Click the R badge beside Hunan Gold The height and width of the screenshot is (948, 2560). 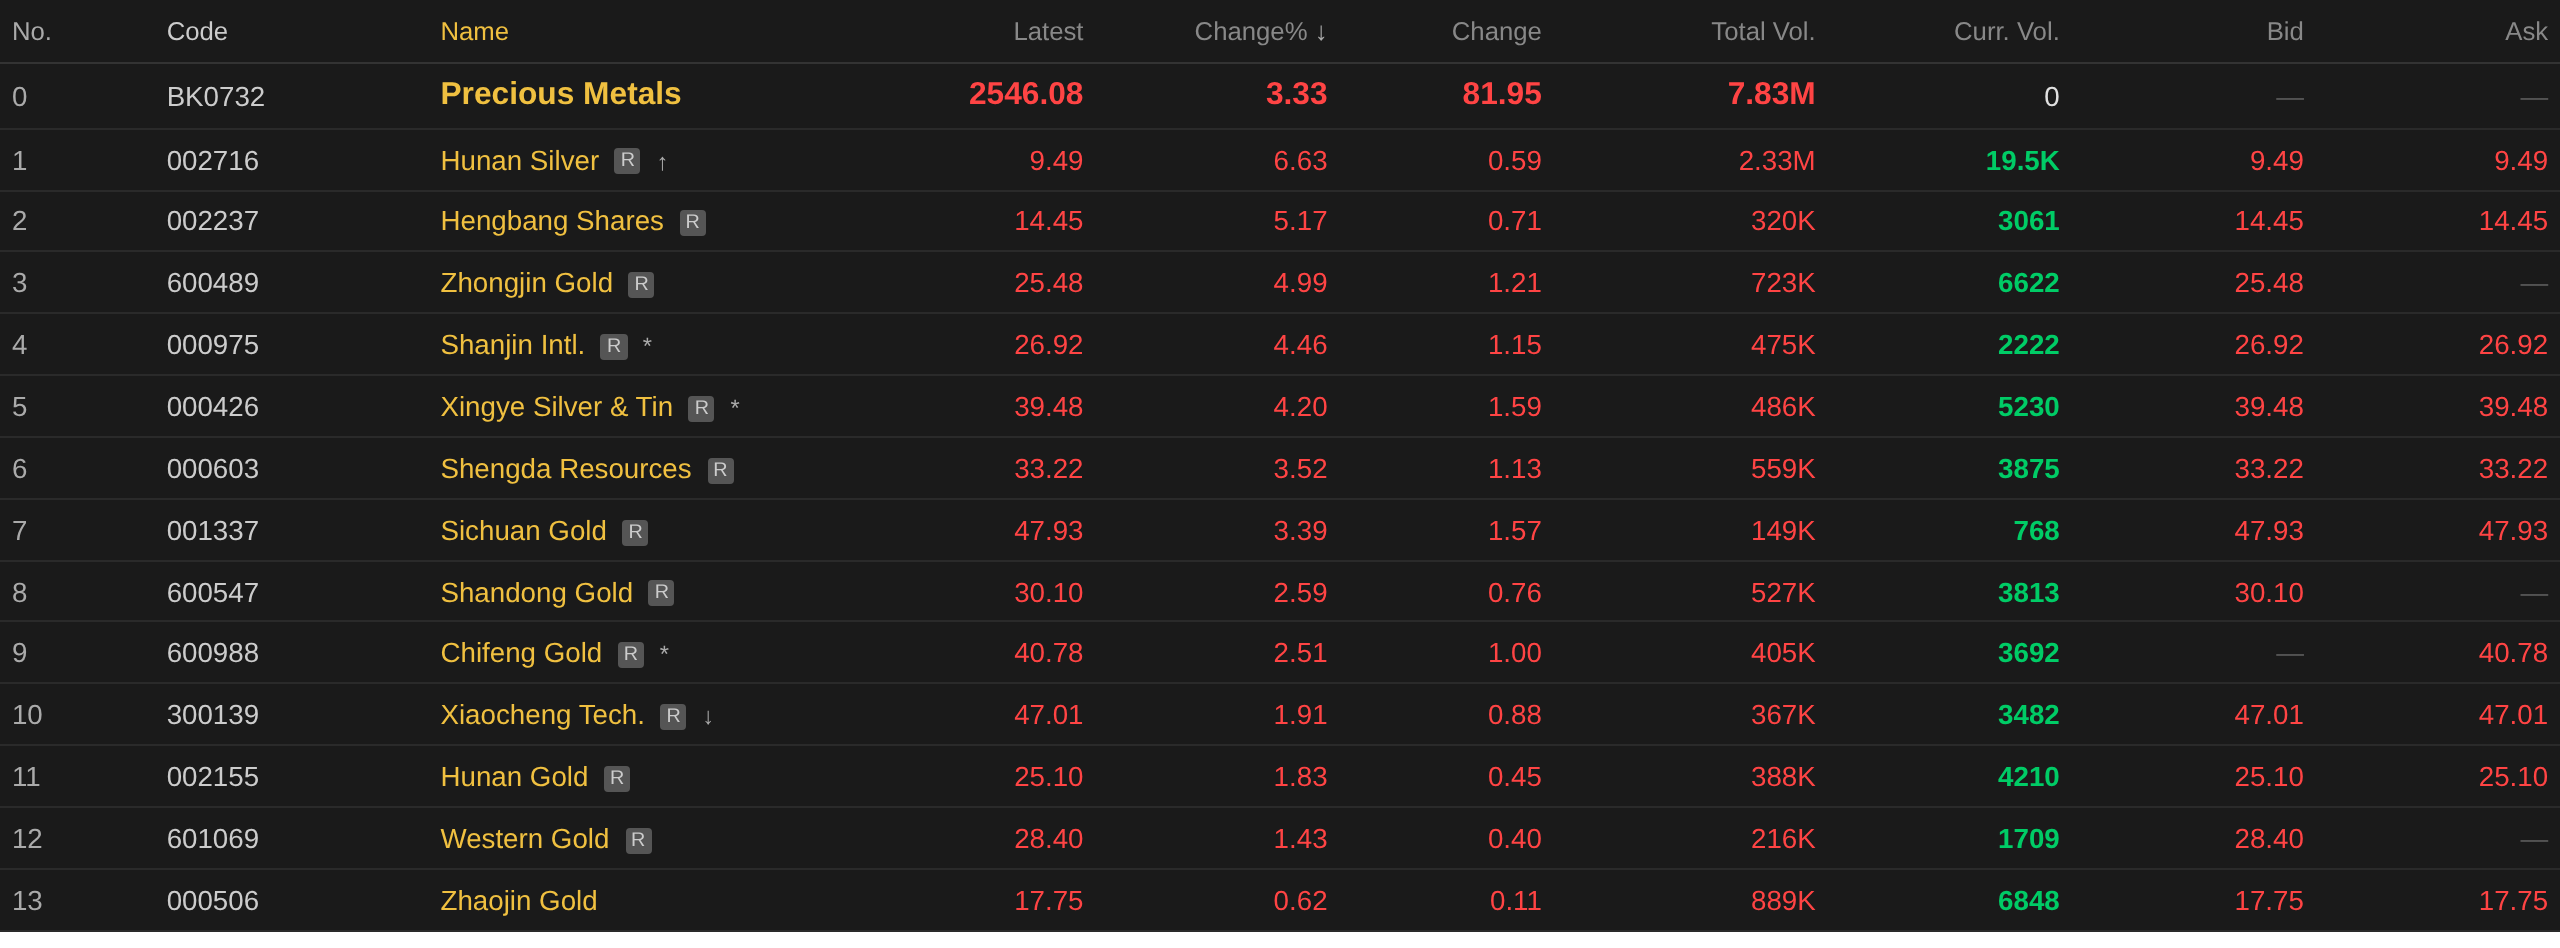coord(617,778)
